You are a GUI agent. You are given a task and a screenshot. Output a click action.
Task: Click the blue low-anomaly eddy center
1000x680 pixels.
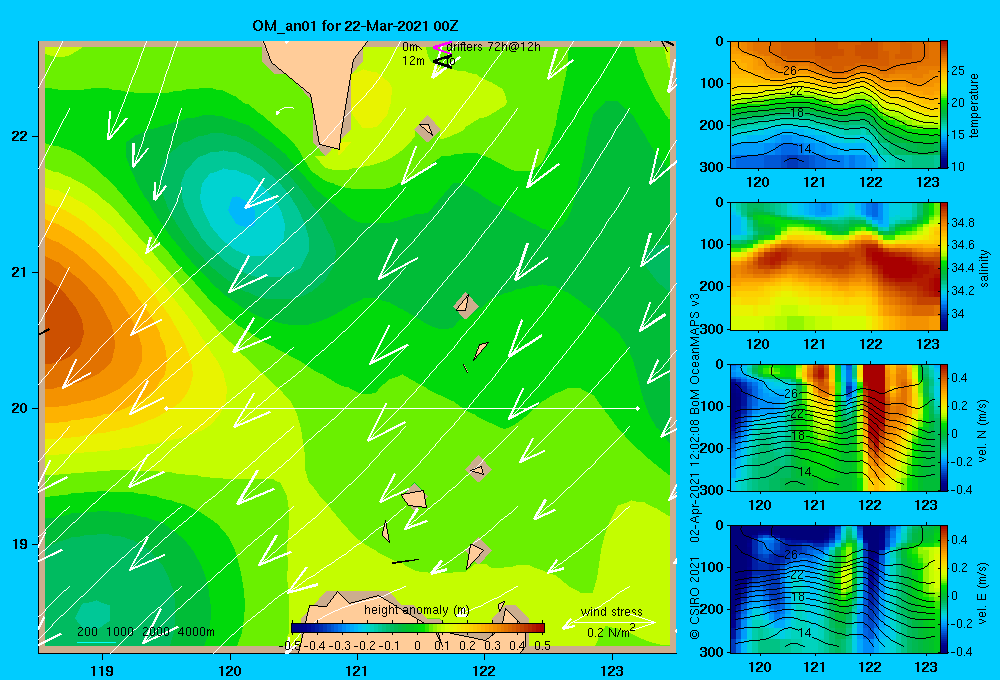(x=242, y=211)
